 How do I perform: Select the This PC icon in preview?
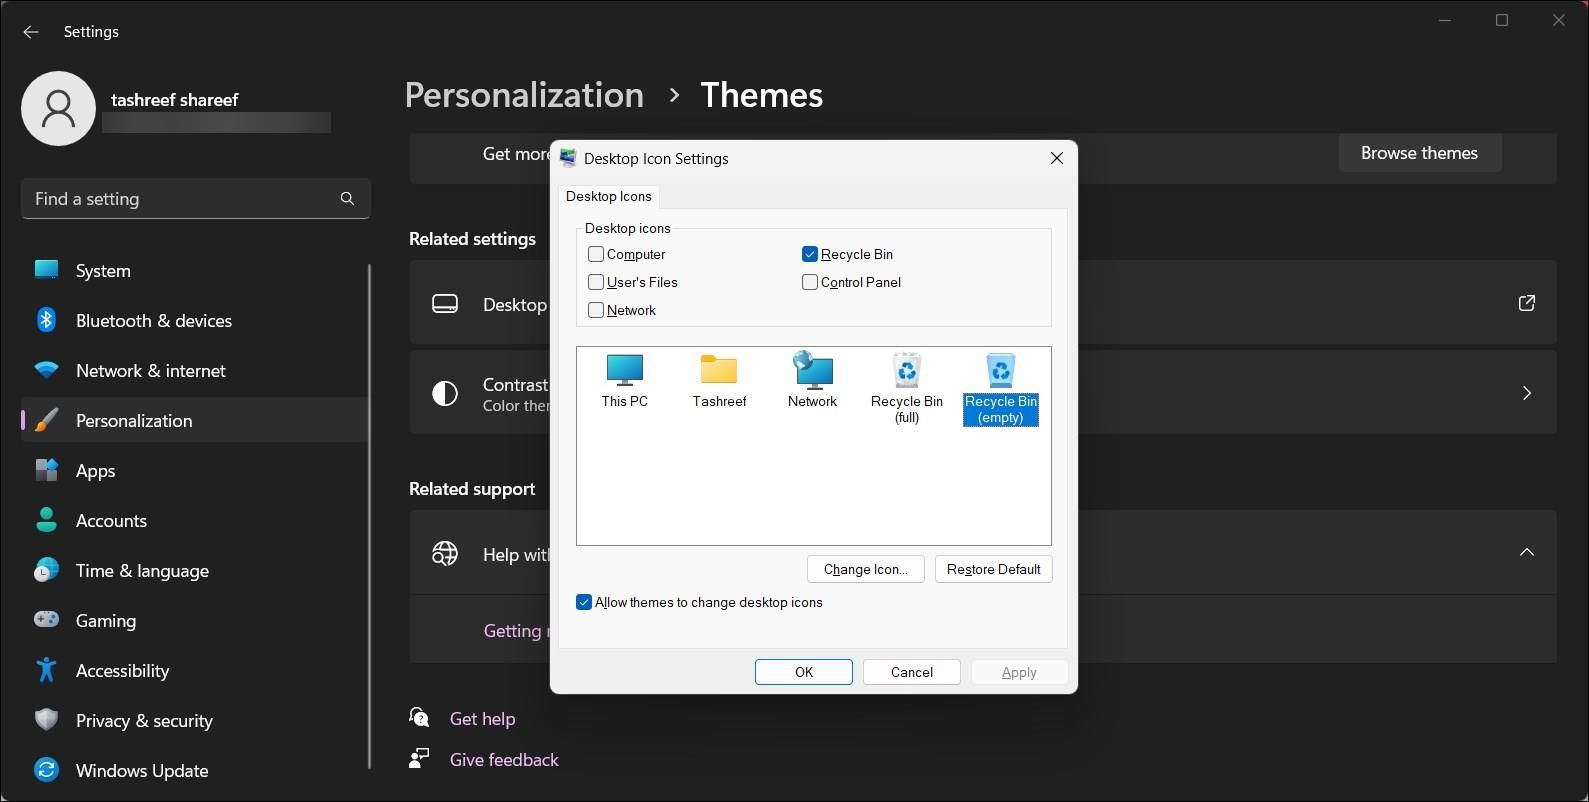(x=624, y=380)
